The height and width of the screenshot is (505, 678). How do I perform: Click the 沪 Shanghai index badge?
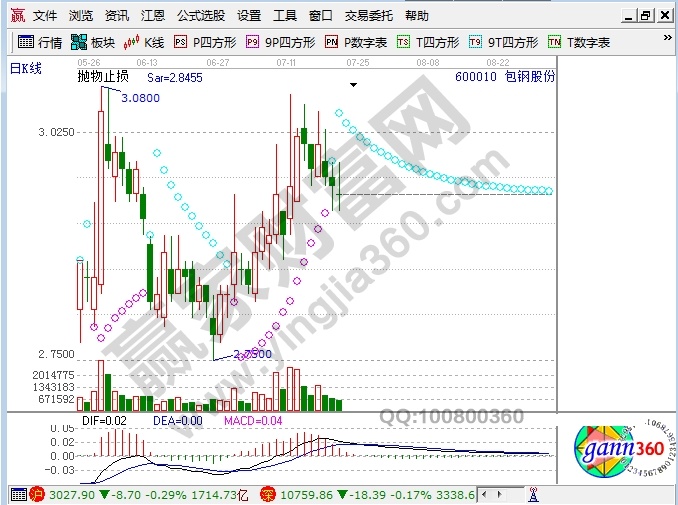coord(36,494)
